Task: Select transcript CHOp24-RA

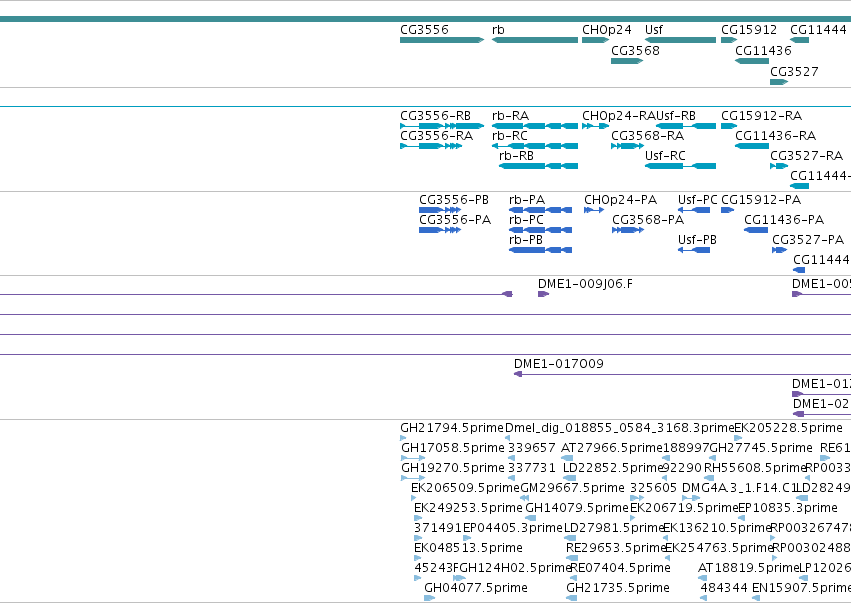Action: [595, 126]
